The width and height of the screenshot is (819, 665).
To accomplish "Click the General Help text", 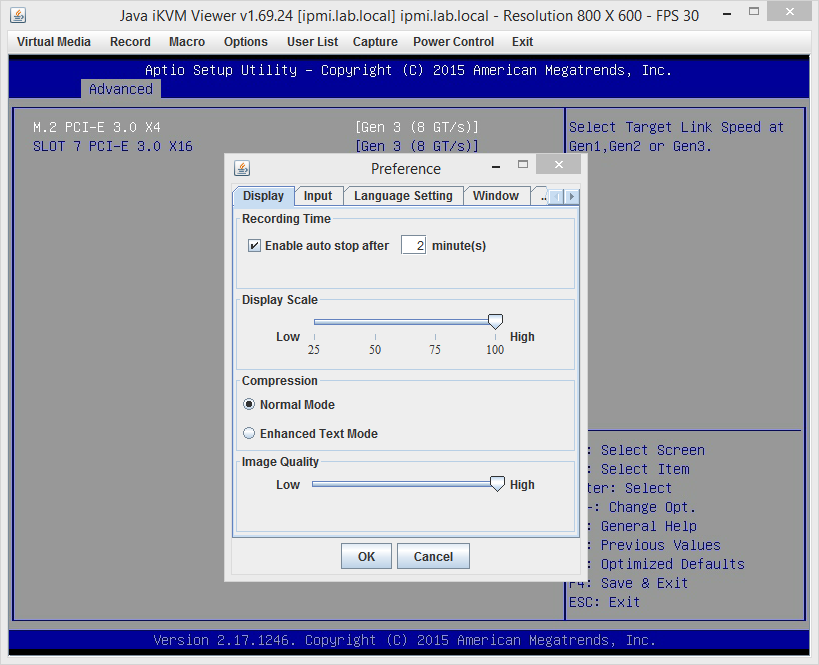I will tap(648, 526).
